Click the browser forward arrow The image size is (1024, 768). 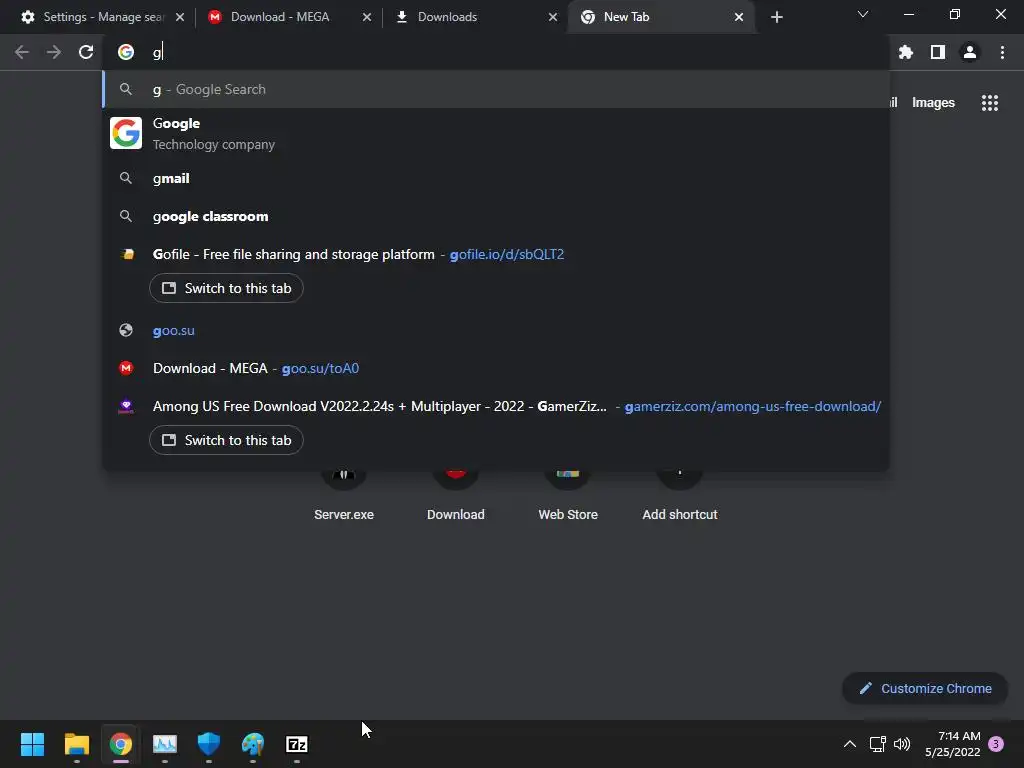pos(54,52)
